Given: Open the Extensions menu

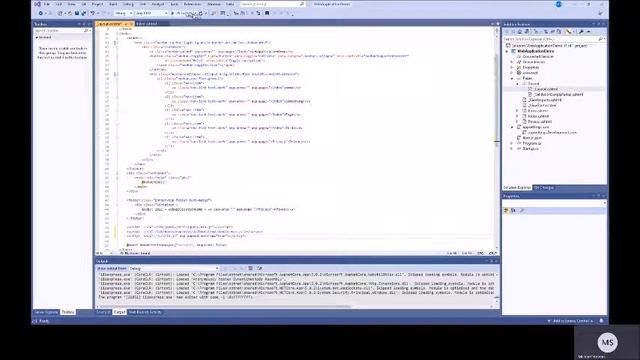Looking at the screenshot, I should point(192,4).
